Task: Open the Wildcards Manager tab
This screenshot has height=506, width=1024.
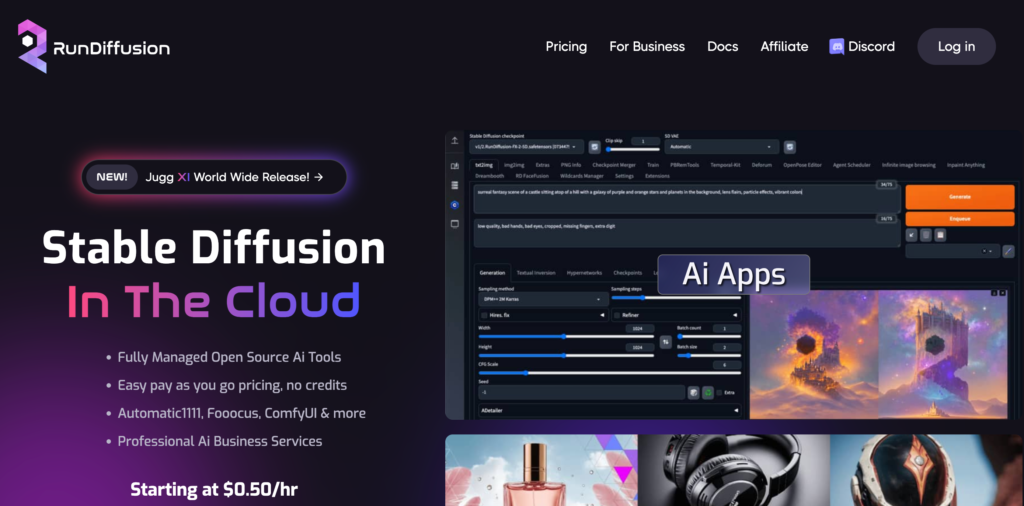Action: (x=581, y=176)
